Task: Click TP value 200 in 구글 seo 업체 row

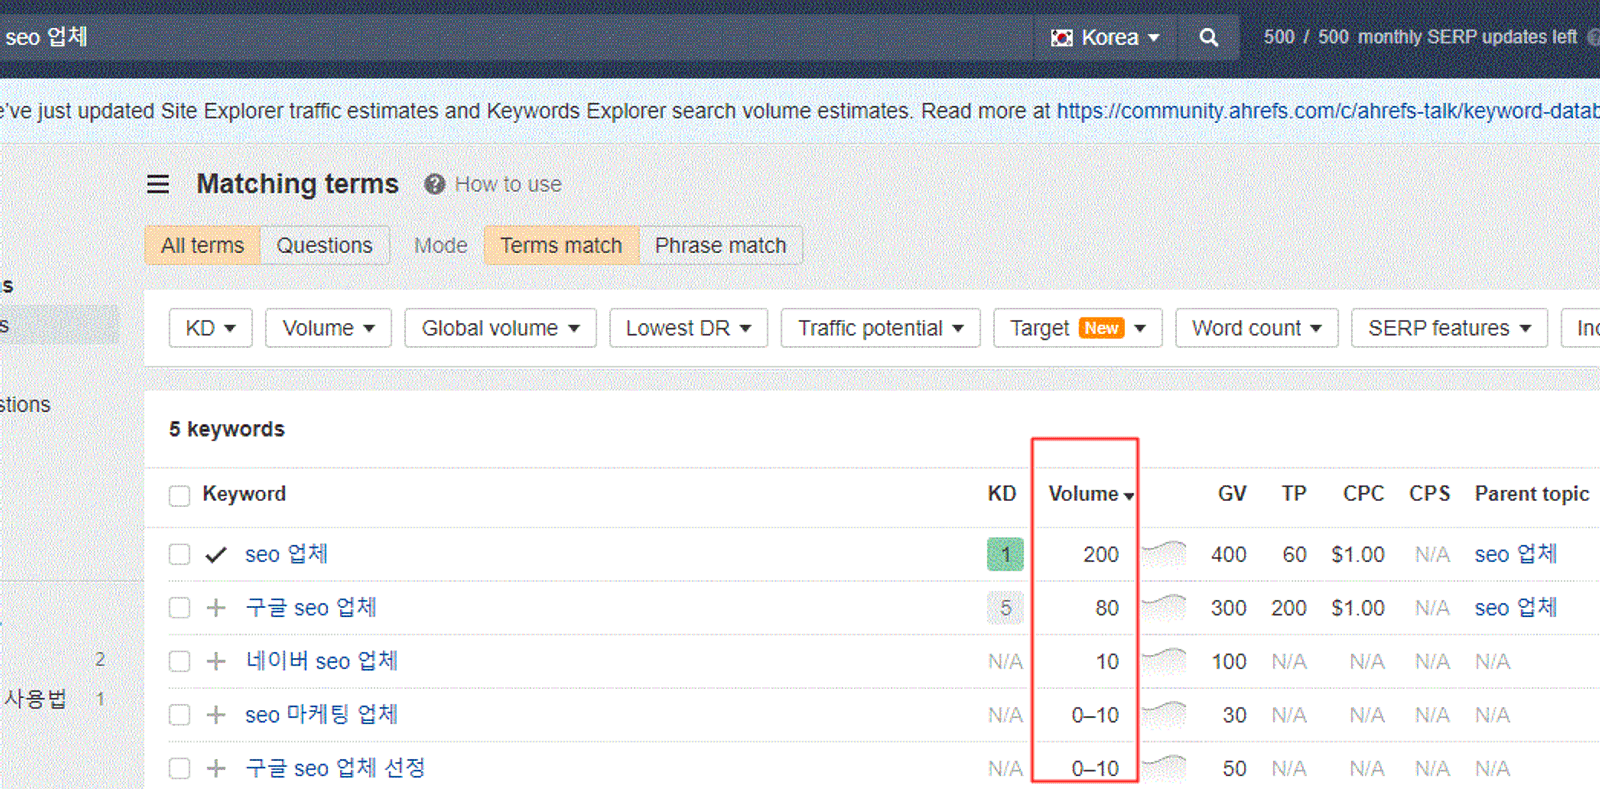Action: click(x=1289, y=608)
